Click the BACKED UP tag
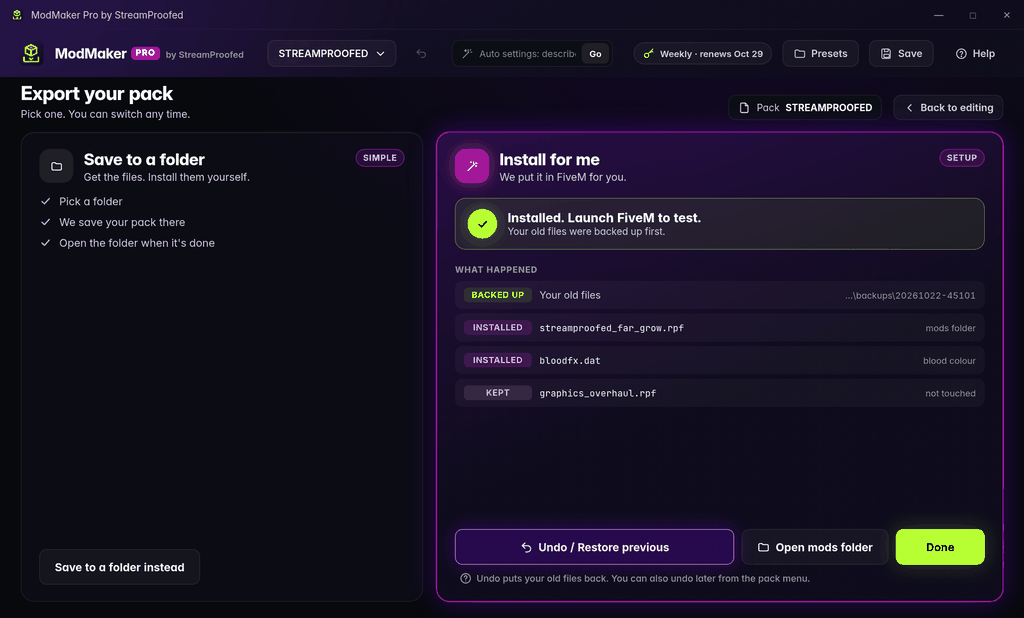The width and height of the screenshot is (1024, 618). point(498,295)
